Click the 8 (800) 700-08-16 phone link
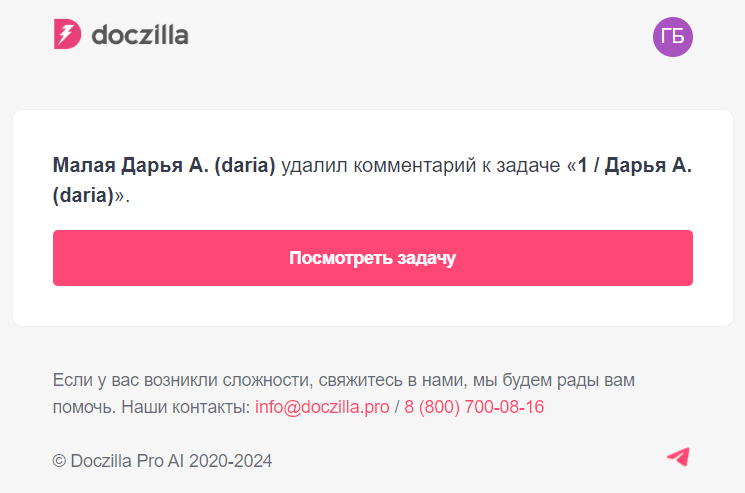This screenshot has width=745, height=493. tap(474, 407)
